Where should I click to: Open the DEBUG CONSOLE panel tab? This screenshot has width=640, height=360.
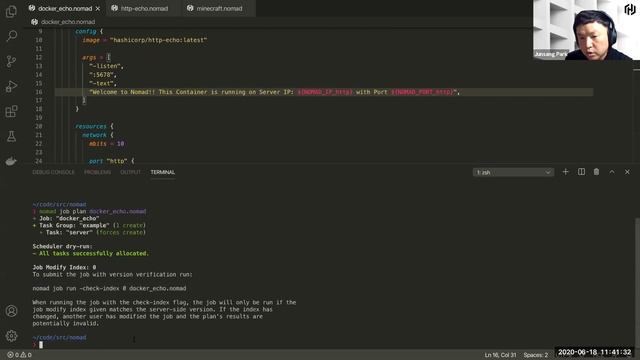(x=53, y=172)
